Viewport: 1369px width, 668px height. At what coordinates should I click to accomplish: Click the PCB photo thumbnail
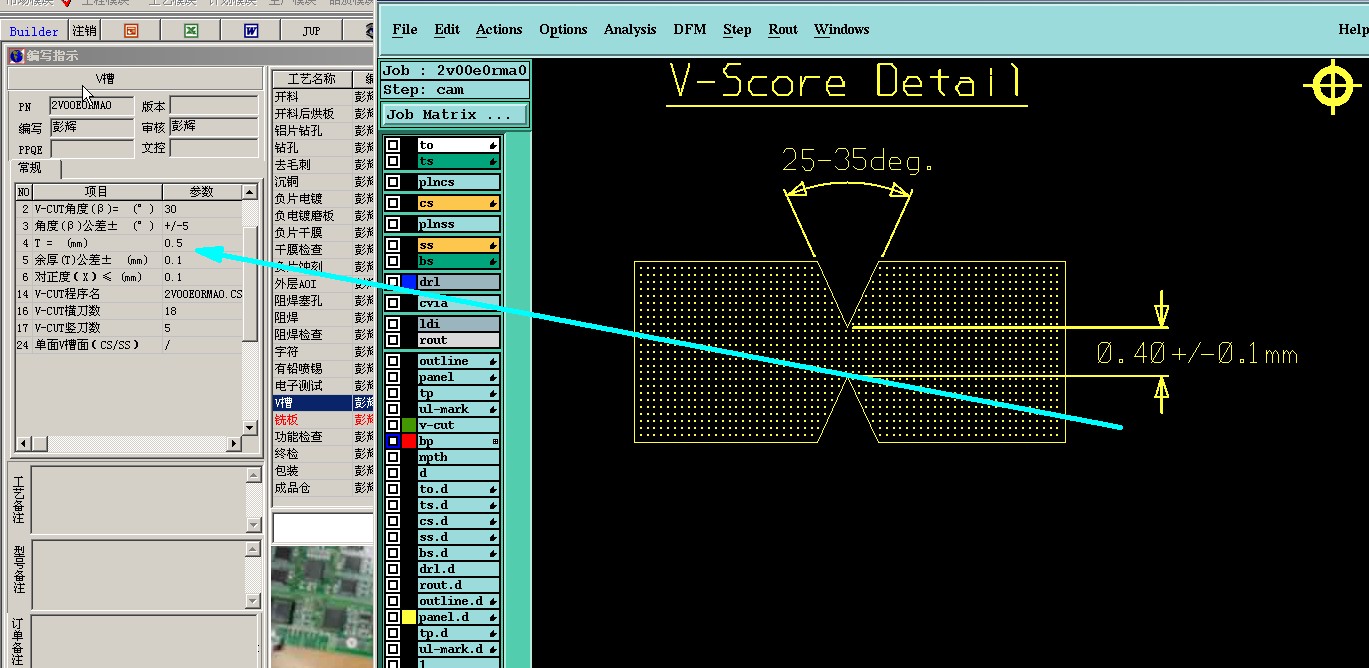322,606
